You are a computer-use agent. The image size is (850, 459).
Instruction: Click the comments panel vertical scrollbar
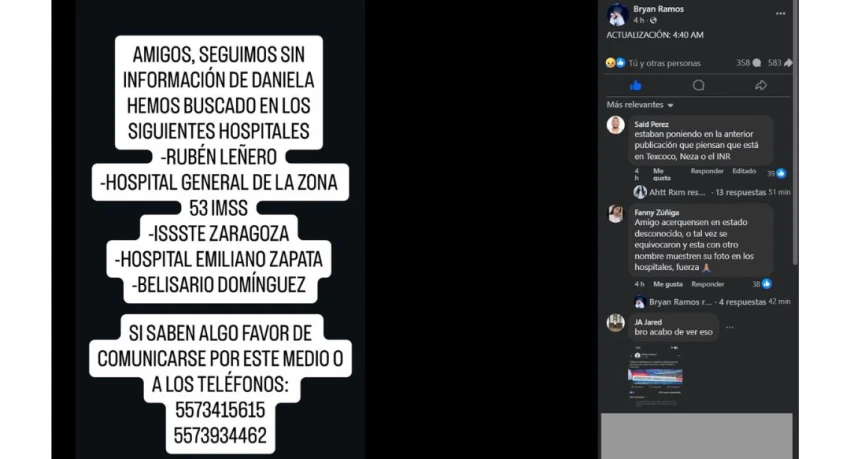point(795,133)
